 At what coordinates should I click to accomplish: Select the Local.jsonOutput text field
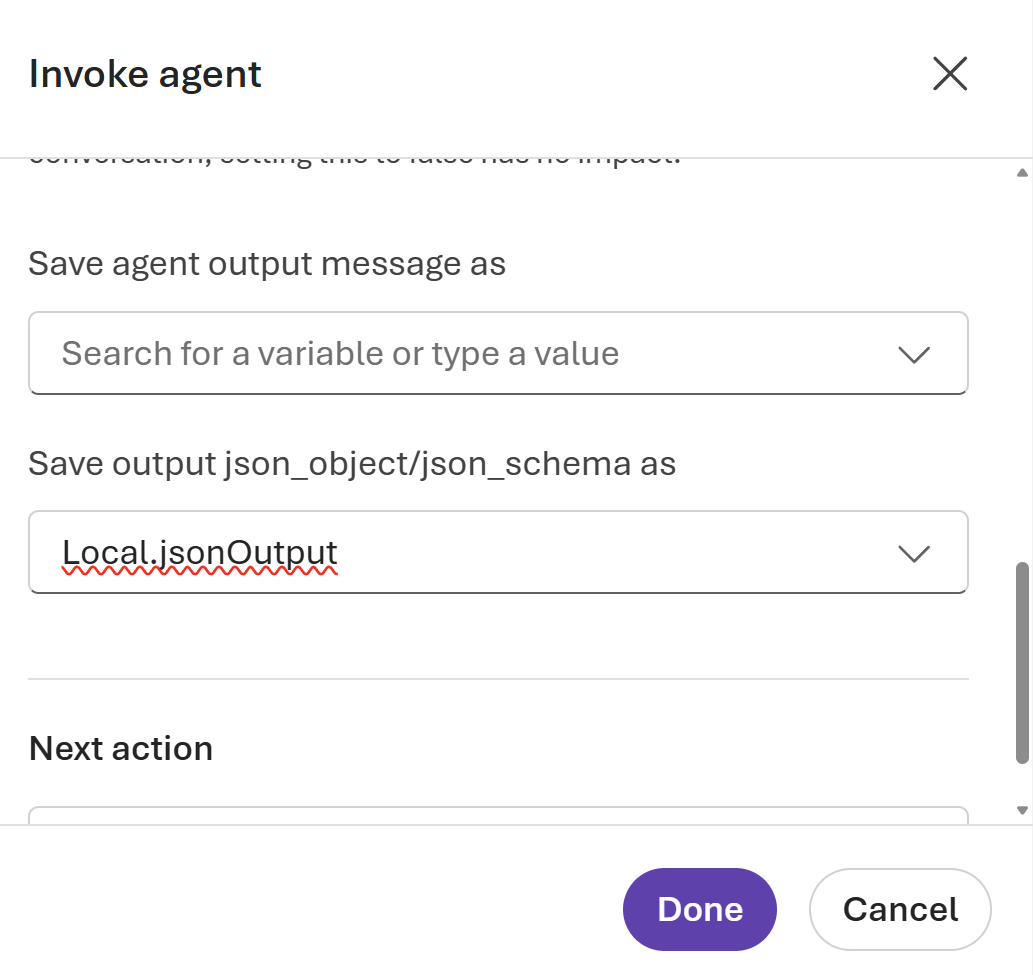(x=498, y=552)
